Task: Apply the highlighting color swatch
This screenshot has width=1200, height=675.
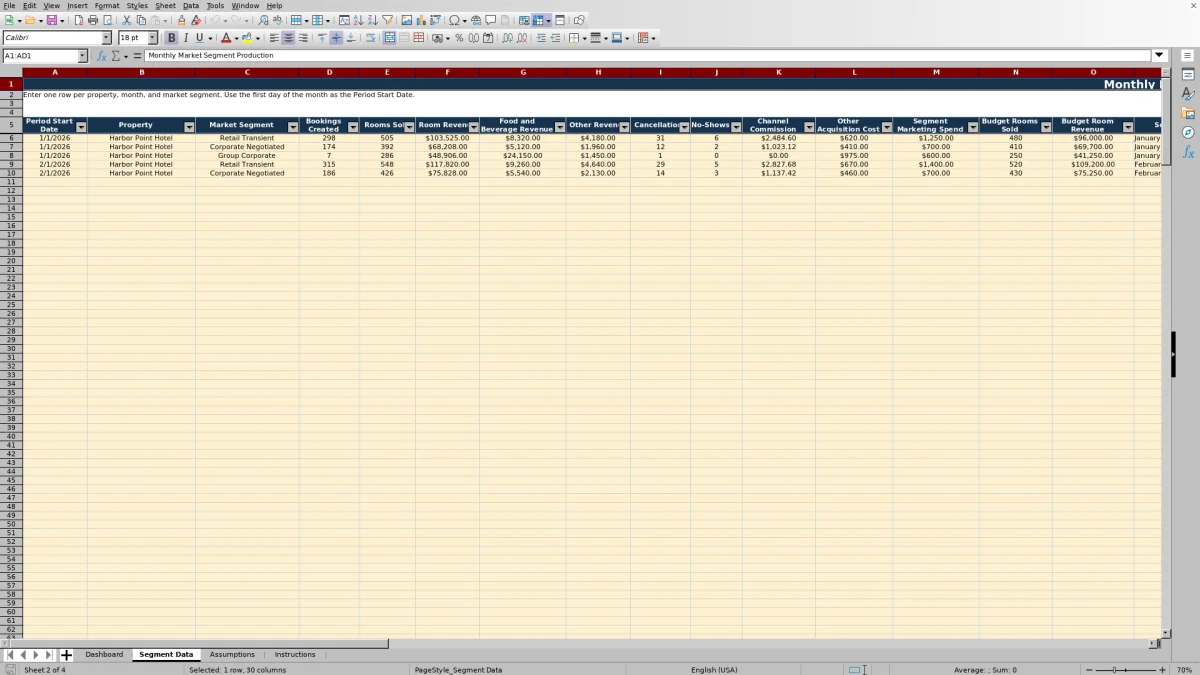Action: [x=246, y=38]
